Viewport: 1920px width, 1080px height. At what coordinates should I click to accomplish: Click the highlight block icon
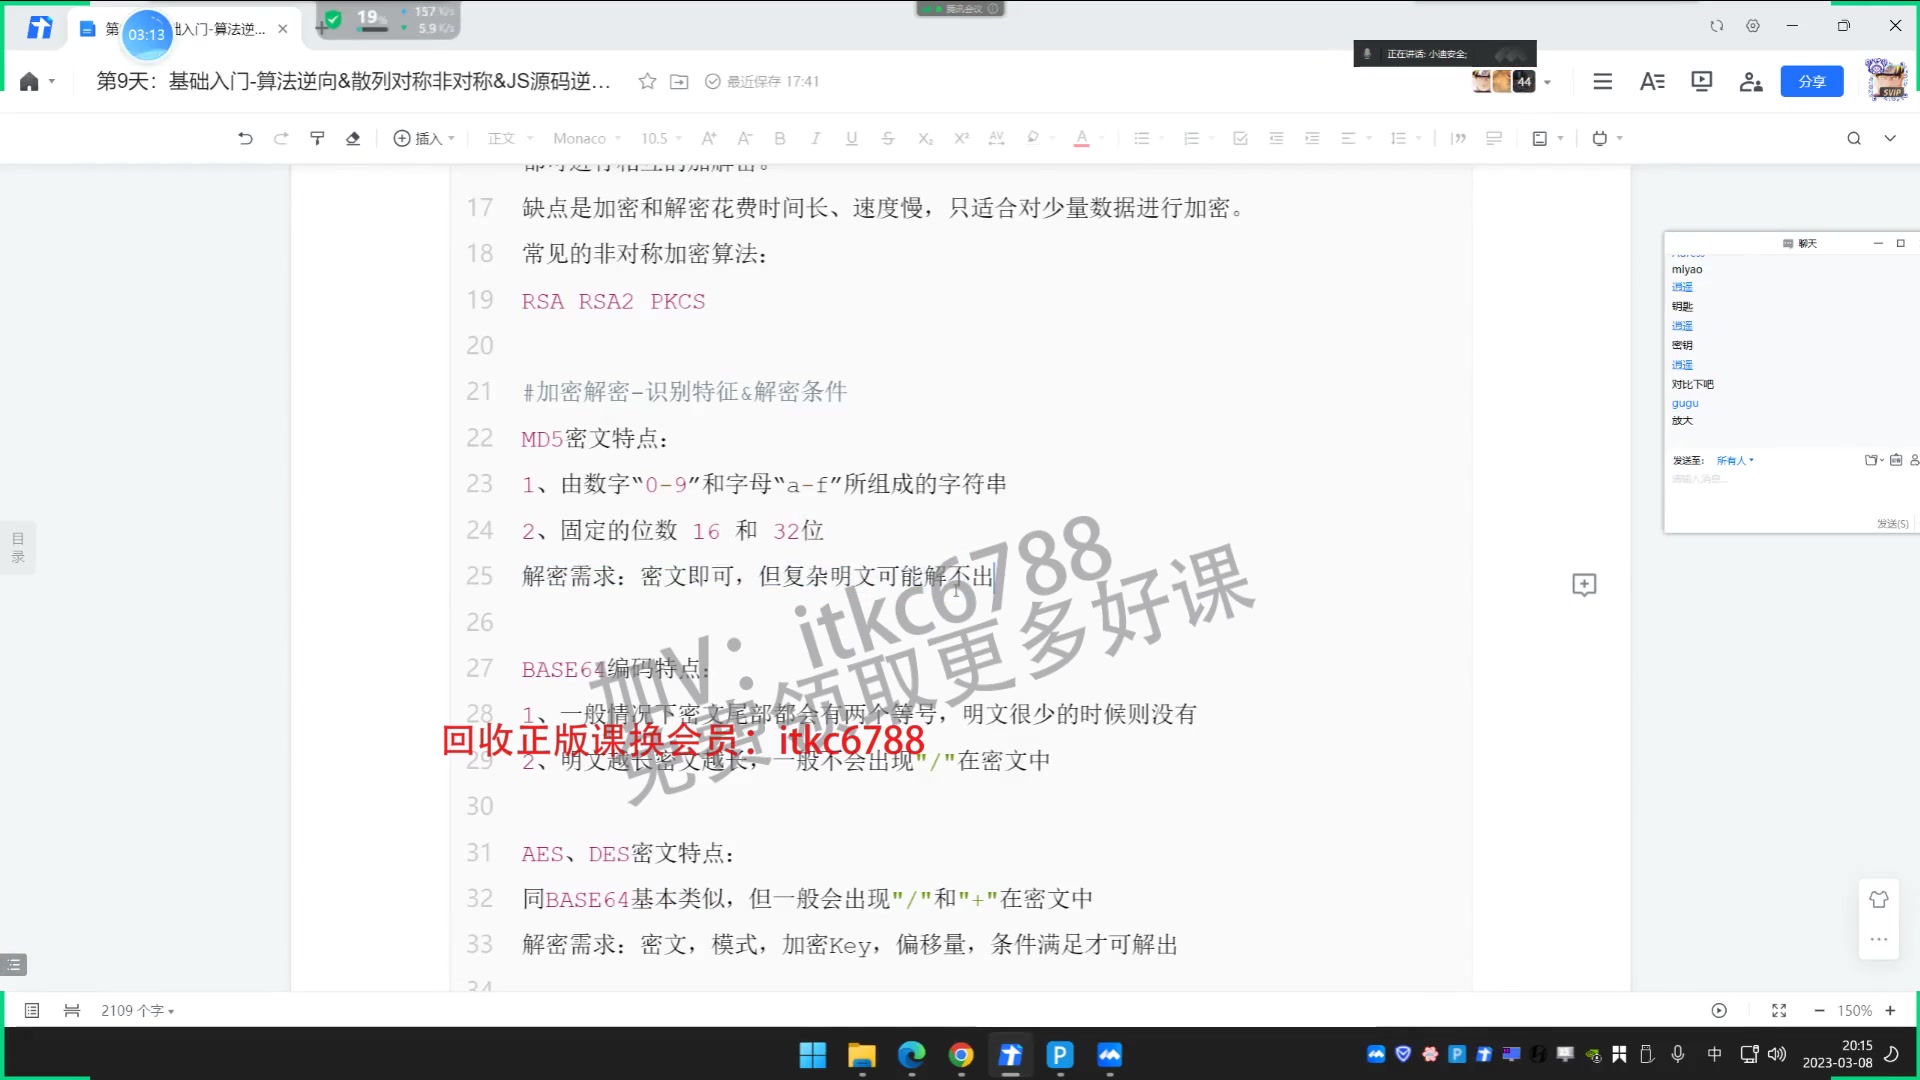pyautogui.click(x=1494, y=138)
